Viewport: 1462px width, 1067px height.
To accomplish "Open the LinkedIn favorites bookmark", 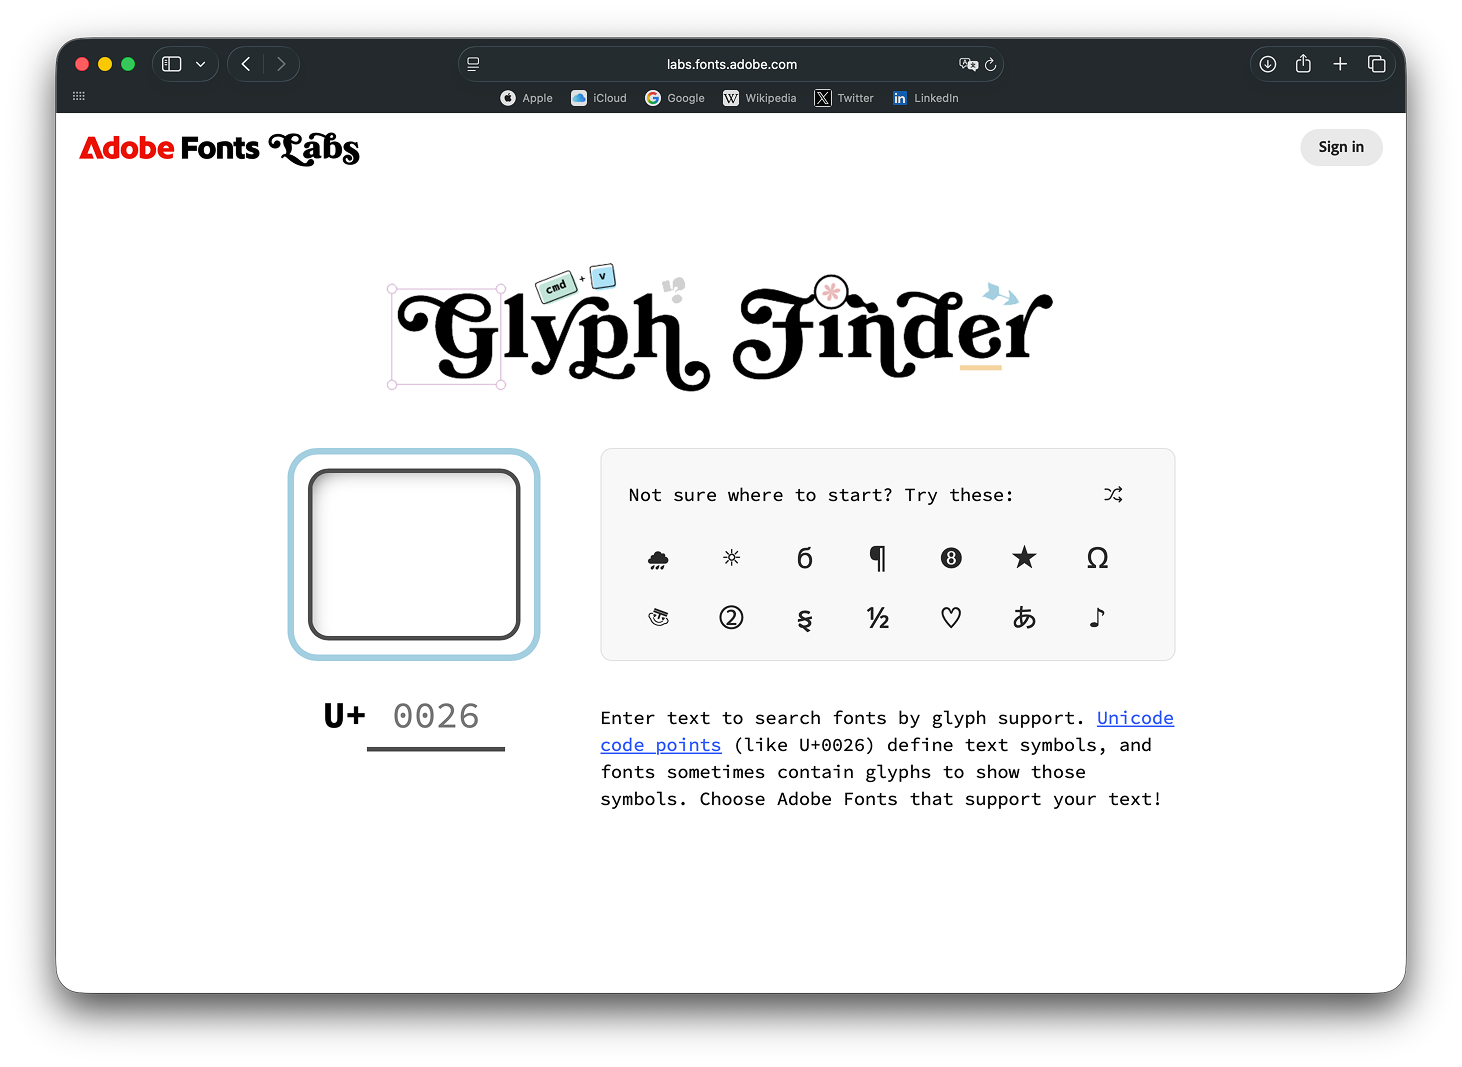I will 925,98.
